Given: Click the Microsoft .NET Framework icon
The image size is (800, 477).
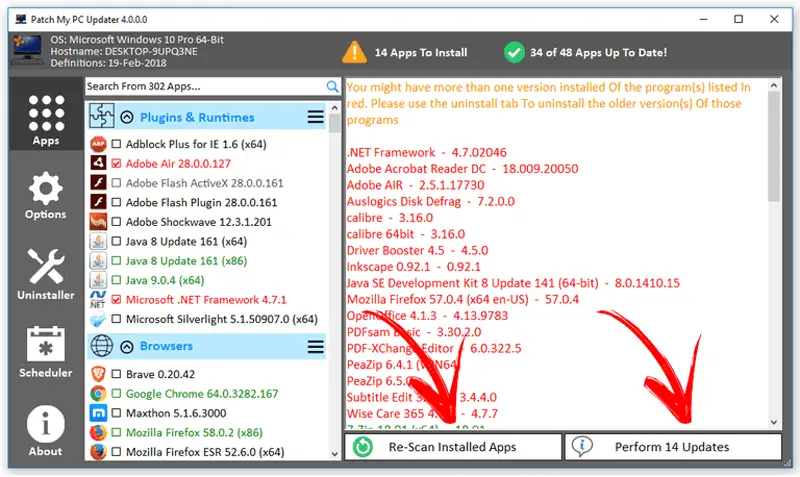Looking at the screenshot, I should click(x=98, y=299).
